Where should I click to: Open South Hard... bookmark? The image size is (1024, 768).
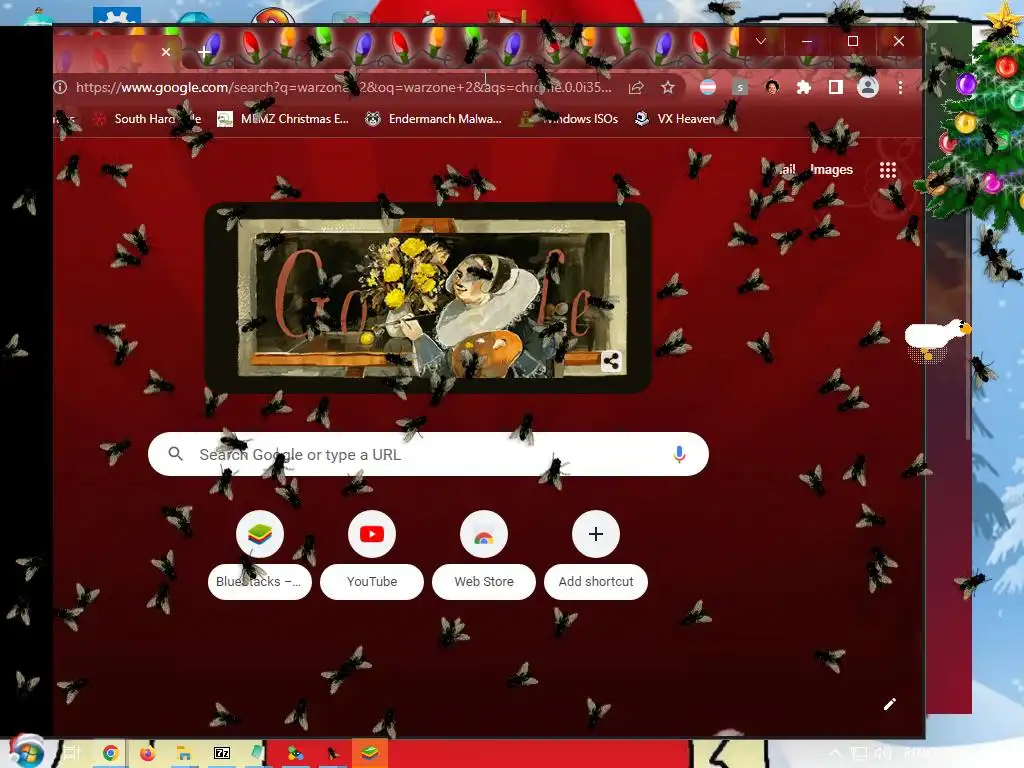(x=147, y=119)
